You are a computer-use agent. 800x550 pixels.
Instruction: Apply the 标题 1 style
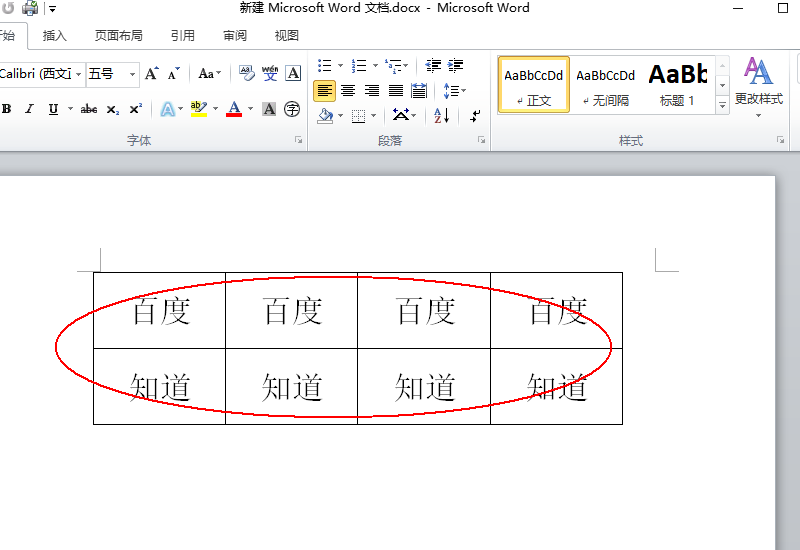678,85
